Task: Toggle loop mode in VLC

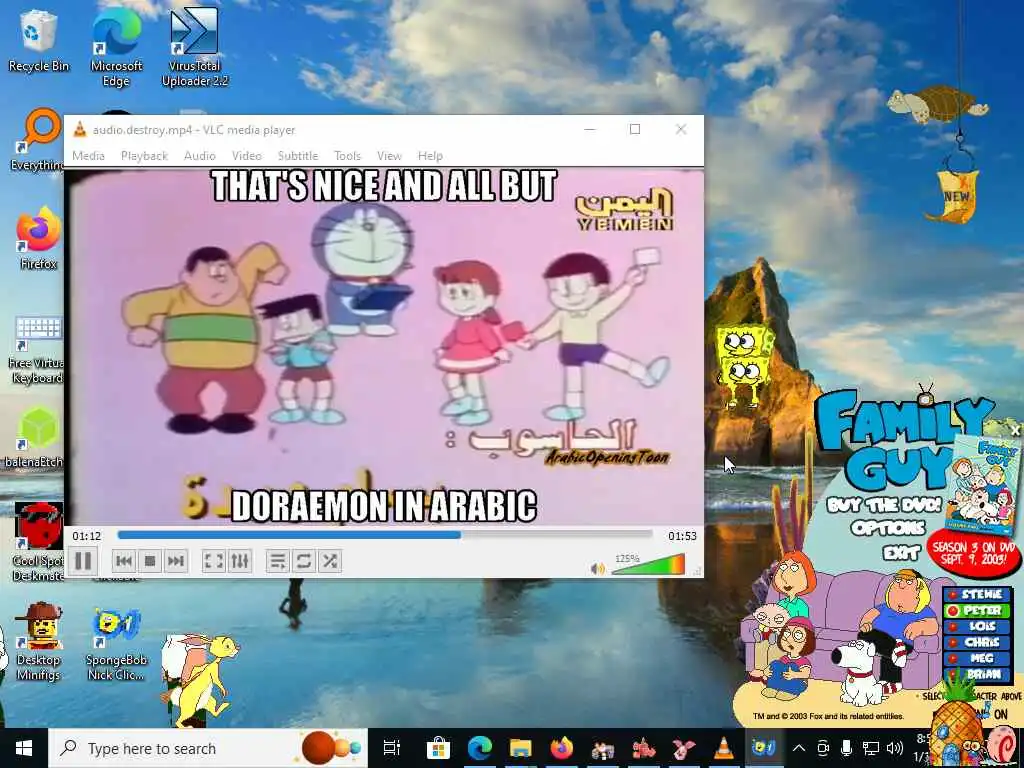Action: [x=304, y=561]
